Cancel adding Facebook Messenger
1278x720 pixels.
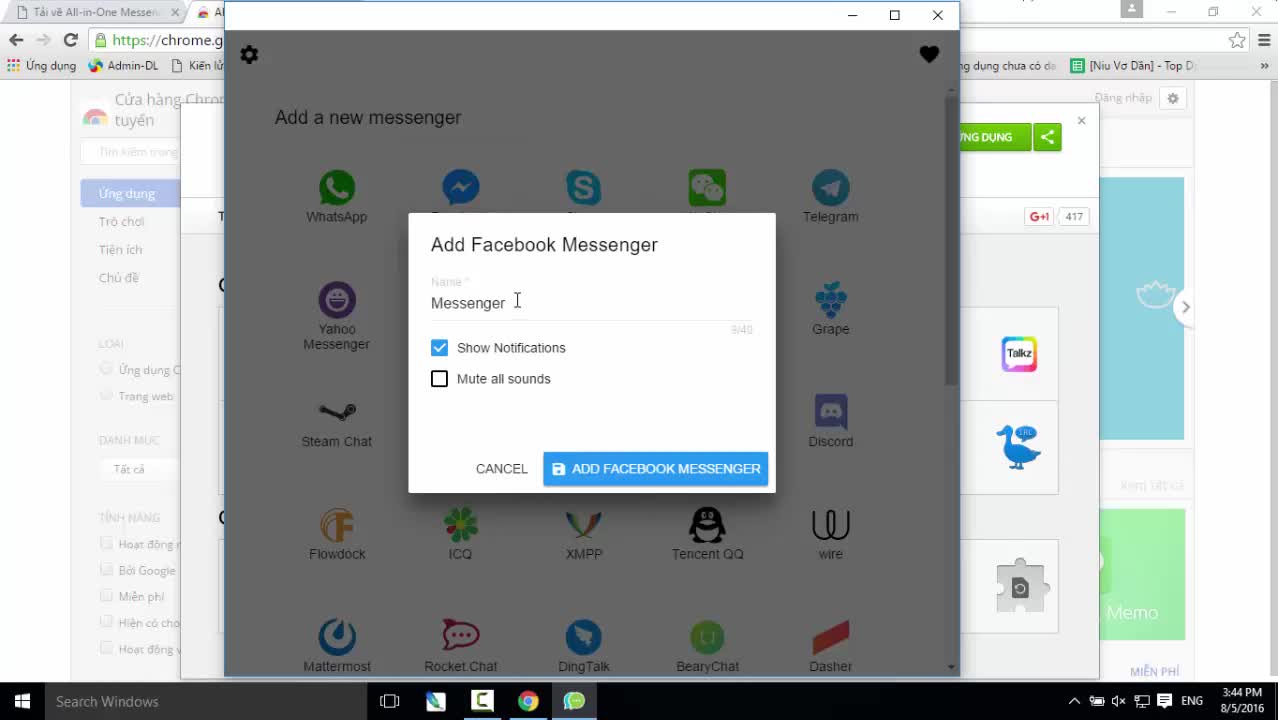pos(501,469)
